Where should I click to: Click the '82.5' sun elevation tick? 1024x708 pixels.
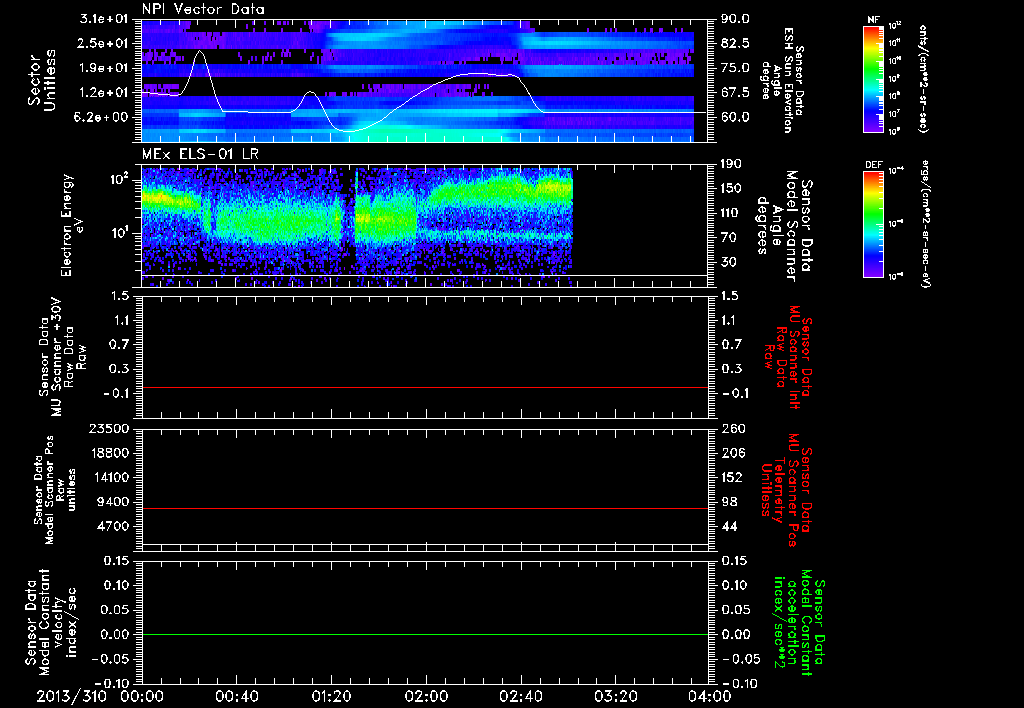pyautogui.click(x=735, y=43)
